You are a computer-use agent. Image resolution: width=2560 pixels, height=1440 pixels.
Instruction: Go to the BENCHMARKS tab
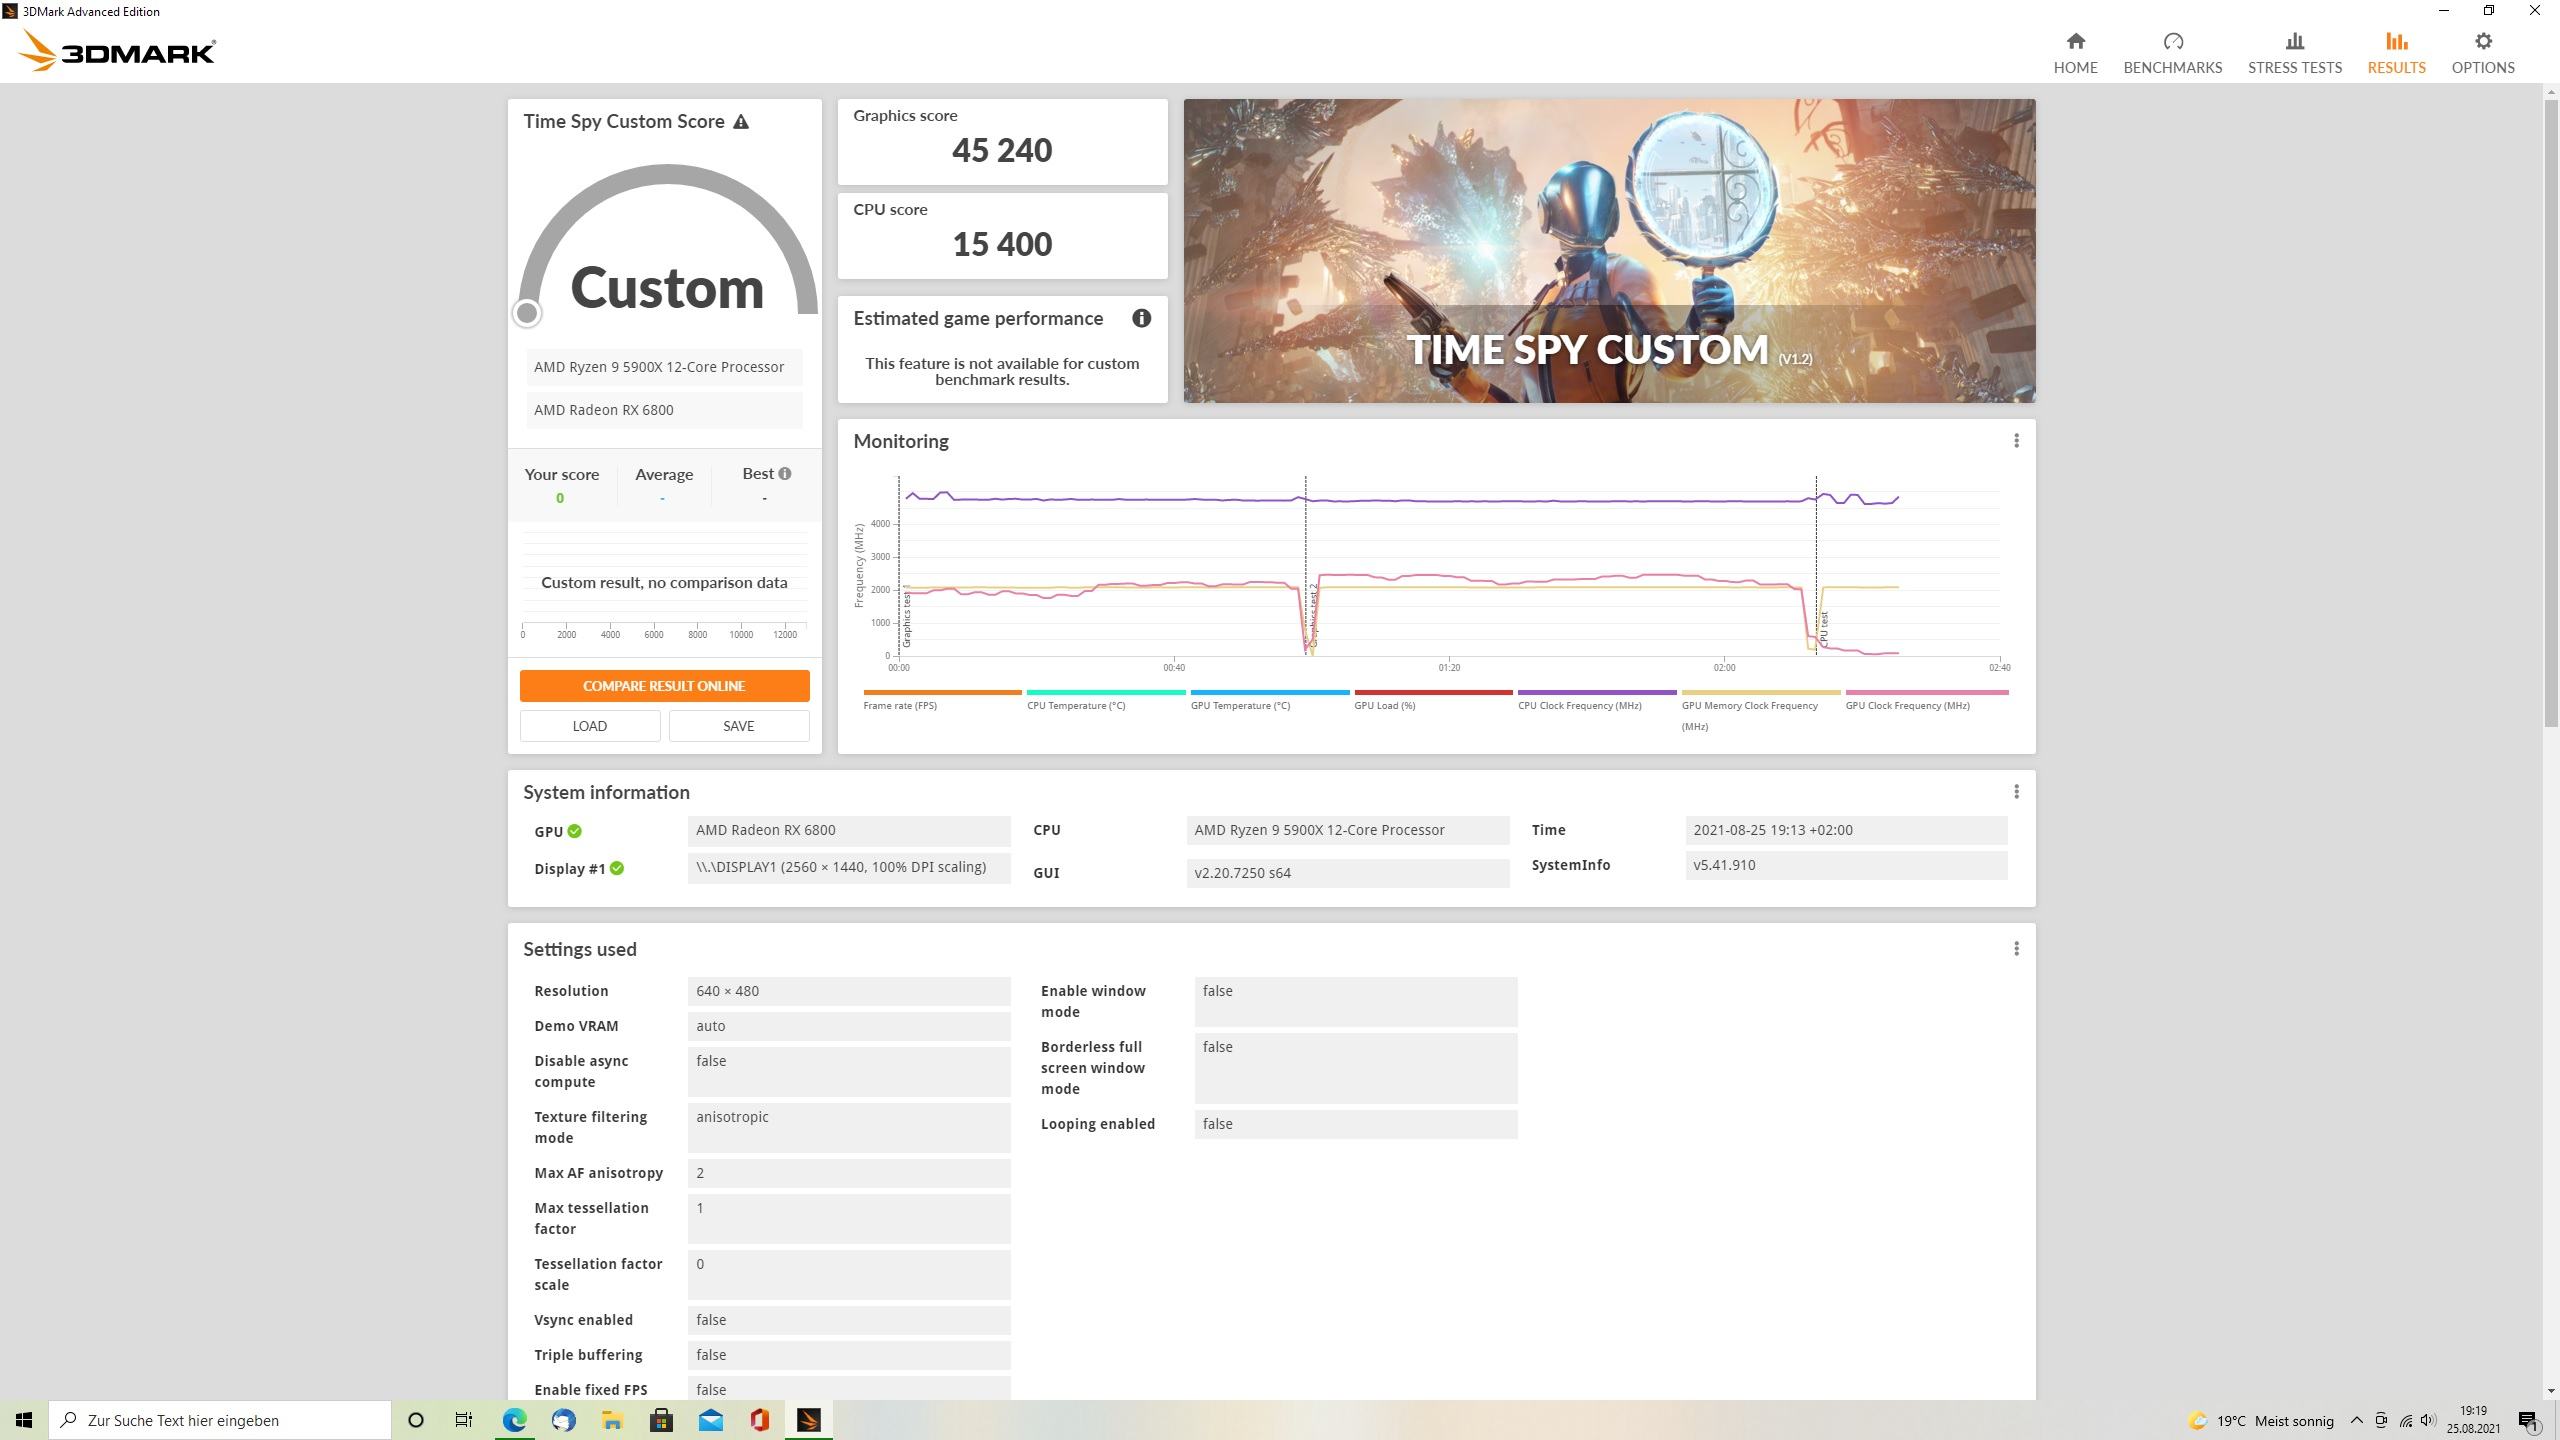pos(2172,53)
